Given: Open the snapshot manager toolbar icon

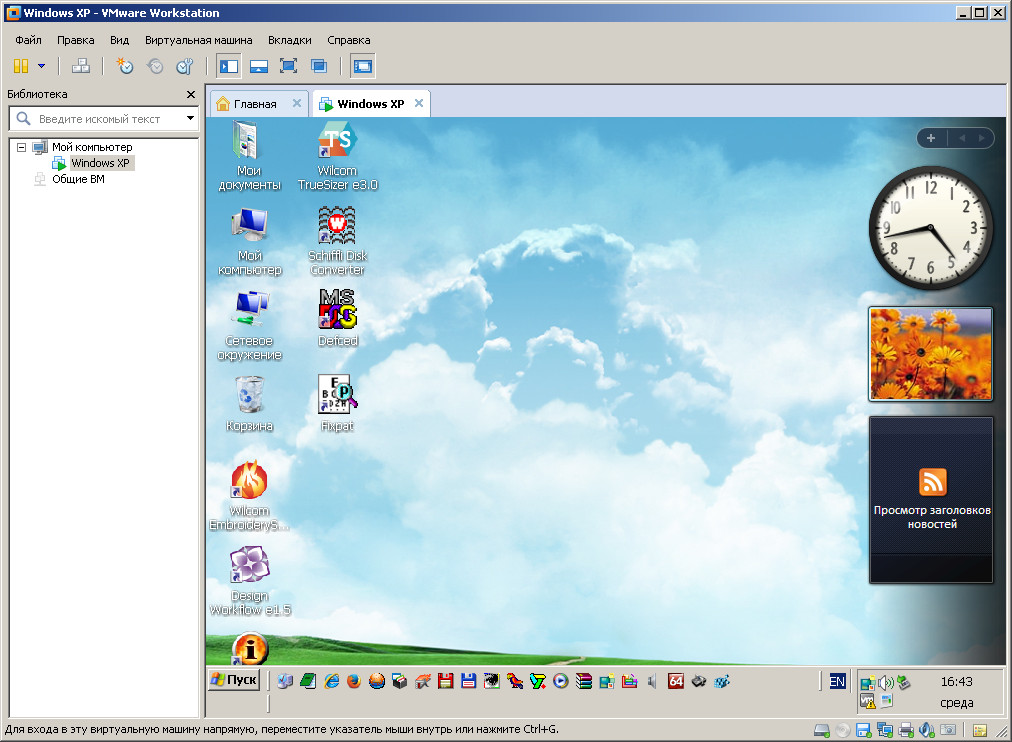Looking at the screenshot, I should pos(185,66).
